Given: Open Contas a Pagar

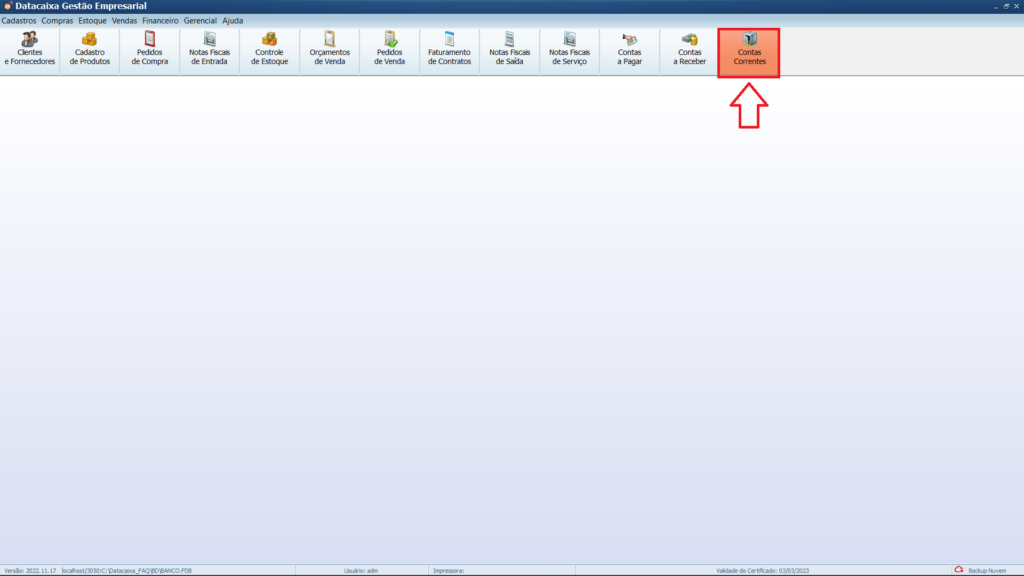Looking at the screenshot, I should [x=629, y=50].
